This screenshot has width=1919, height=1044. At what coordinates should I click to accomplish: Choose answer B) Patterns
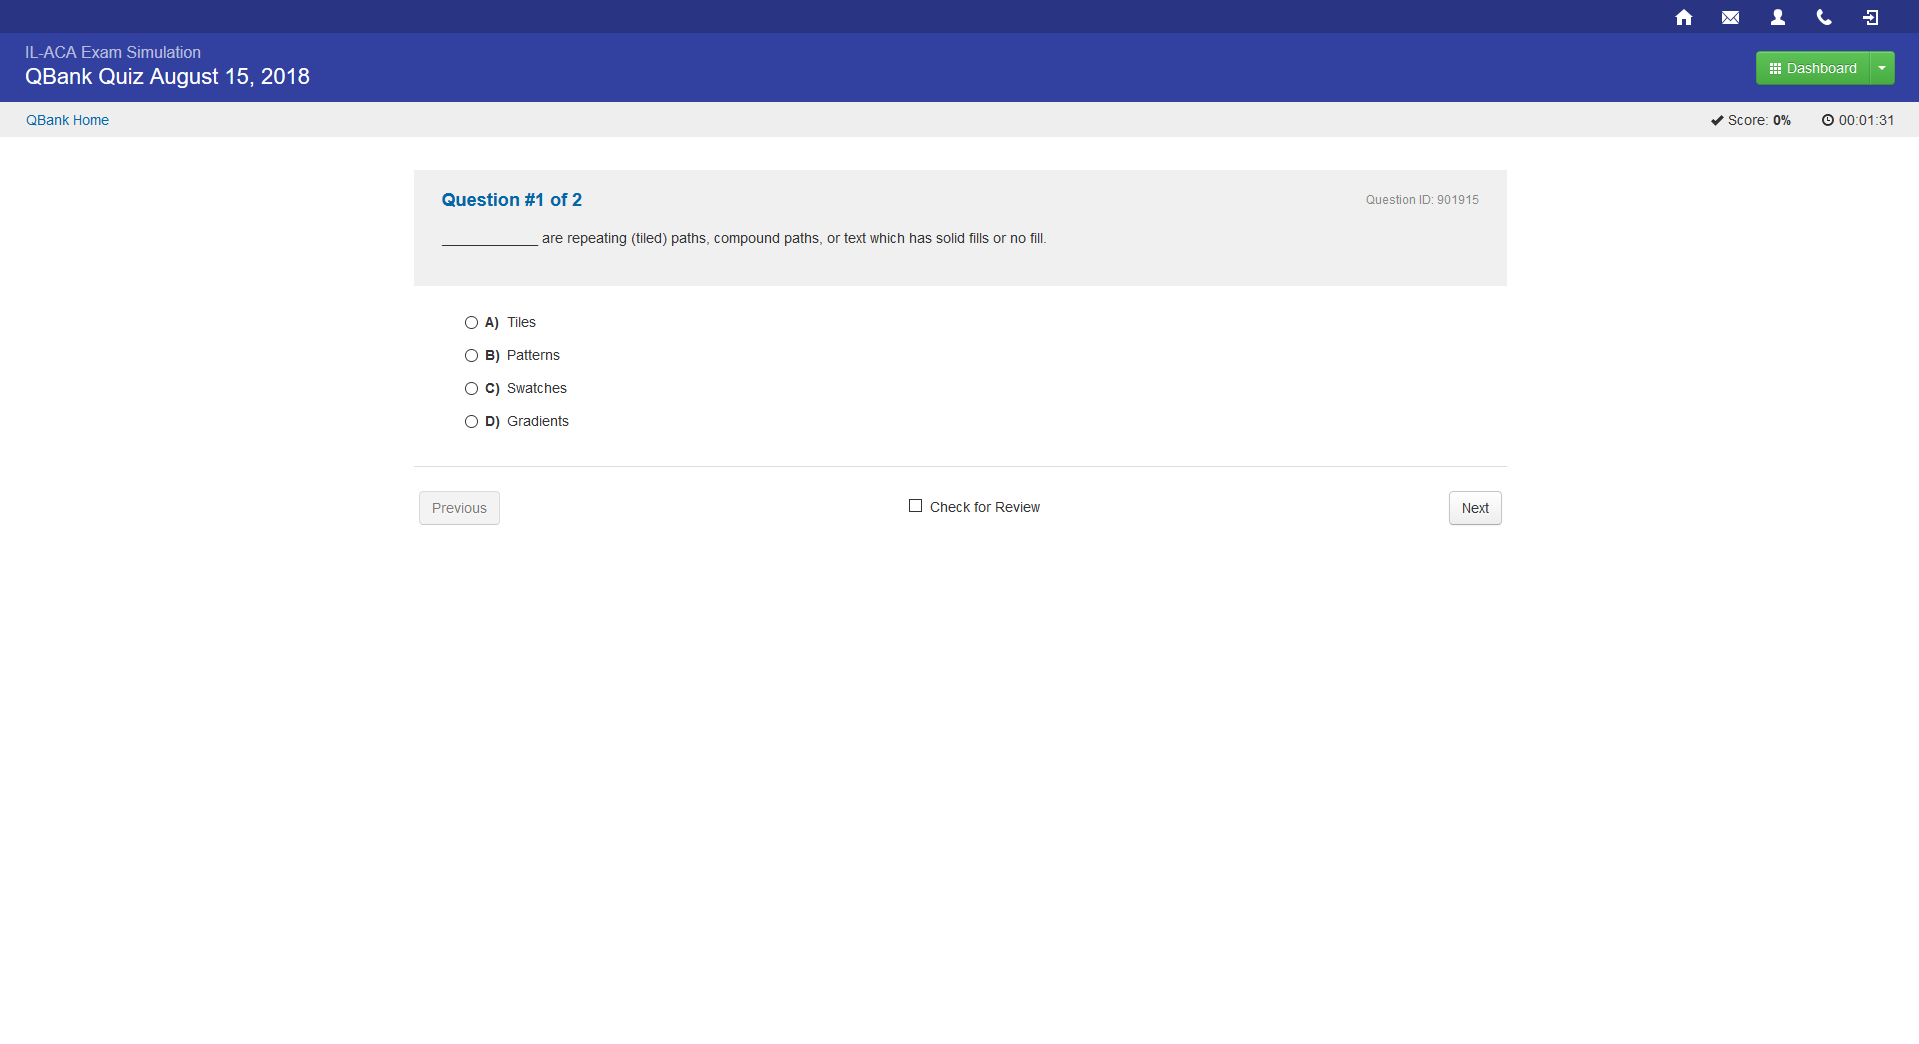coord(471,355)
